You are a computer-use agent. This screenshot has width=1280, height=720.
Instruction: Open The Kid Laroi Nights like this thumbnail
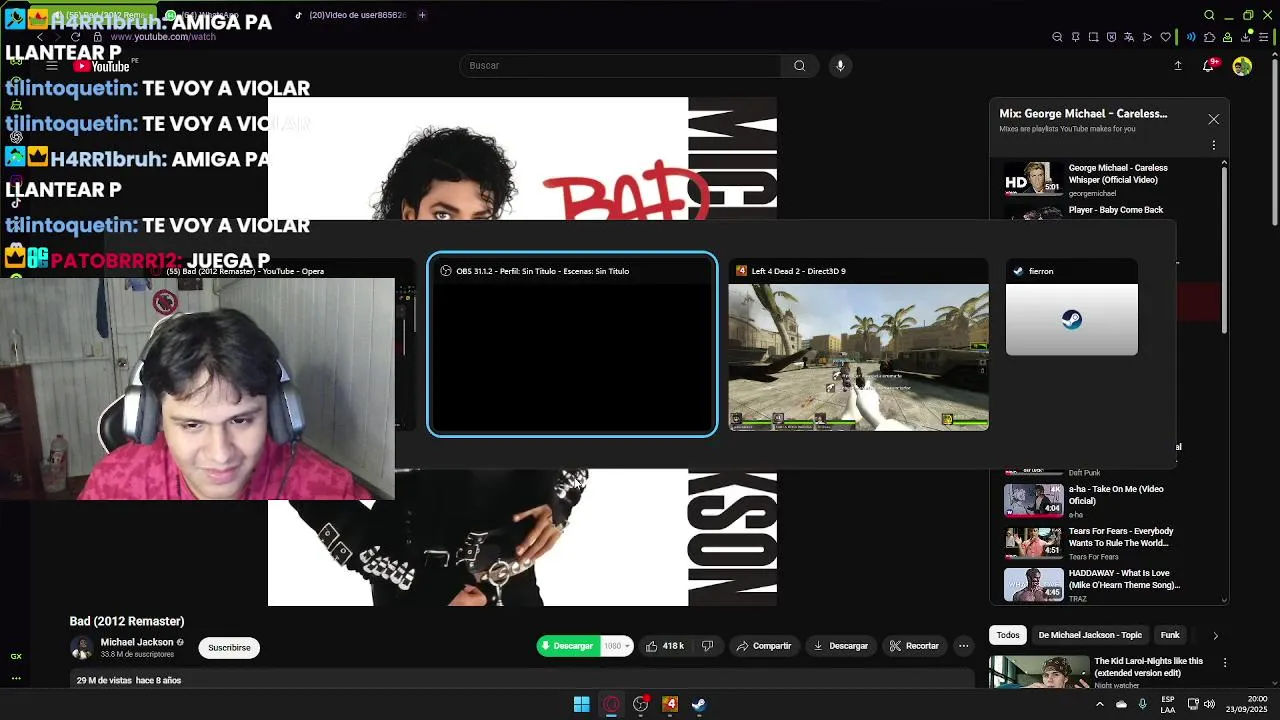coord(1039,672)
